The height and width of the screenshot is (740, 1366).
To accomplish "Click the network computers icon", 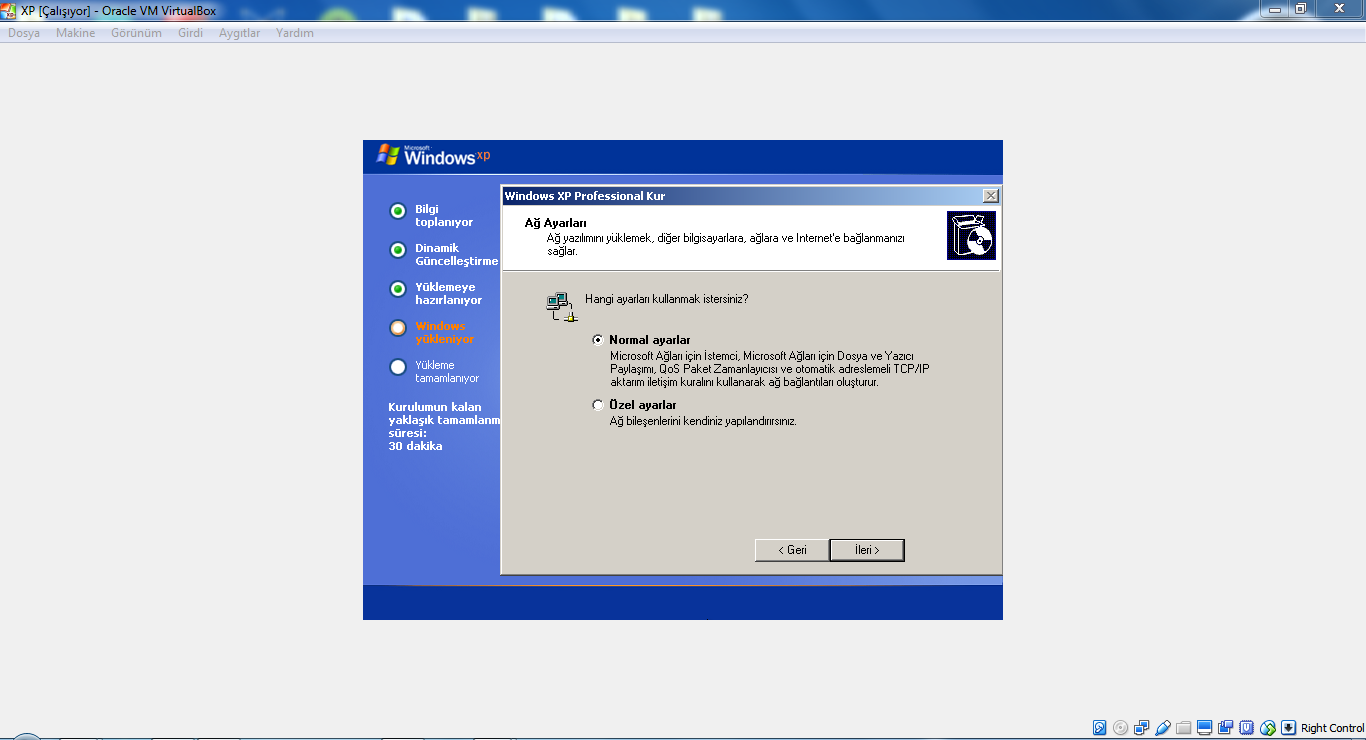I will (x=561, y=307).
